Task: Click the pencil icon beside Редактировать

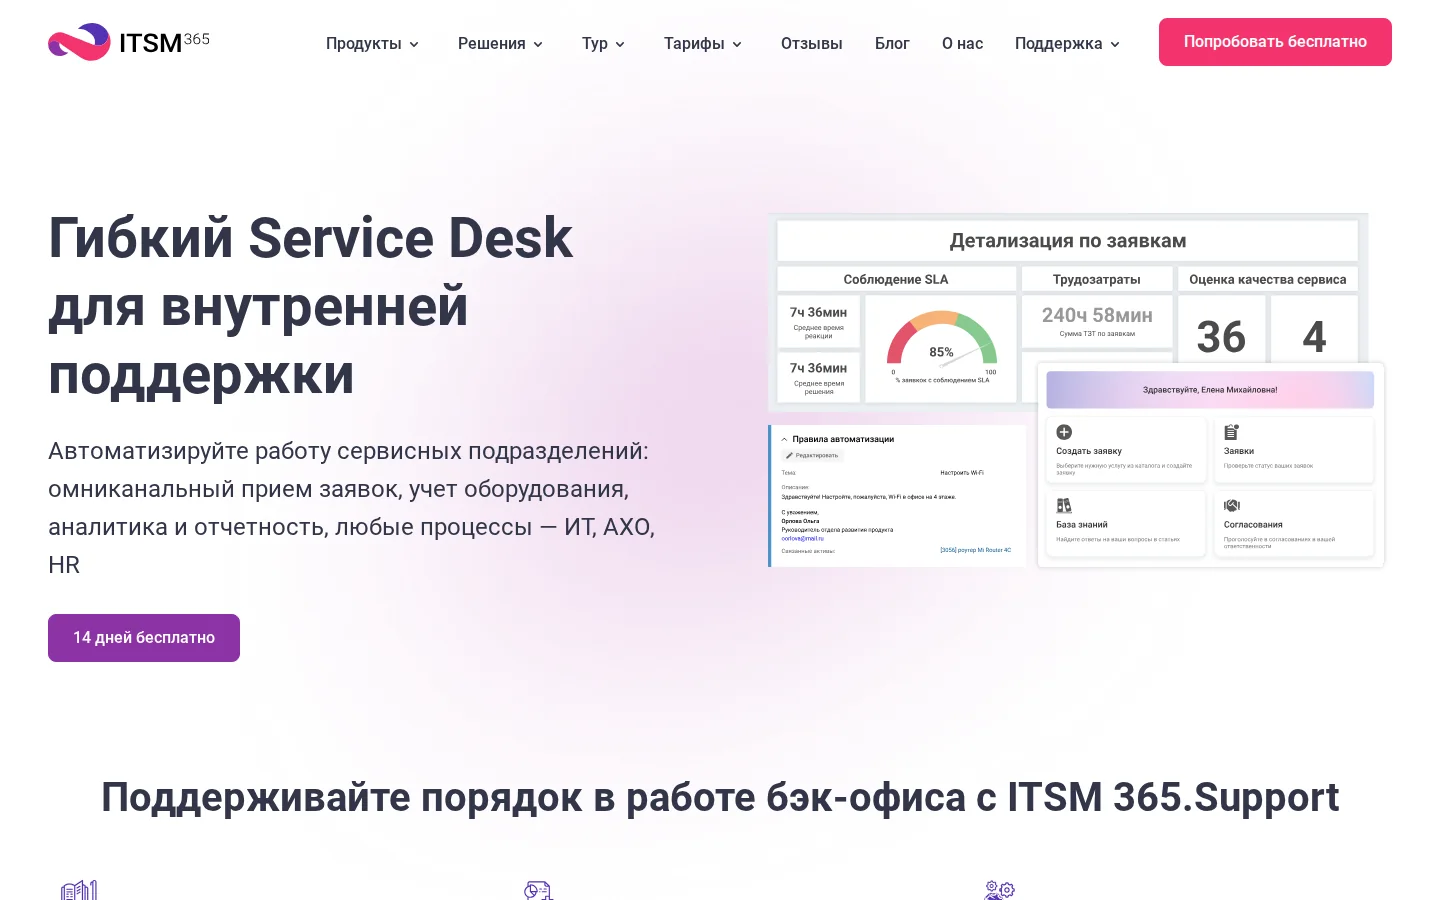Action: (x=789, y=455)
